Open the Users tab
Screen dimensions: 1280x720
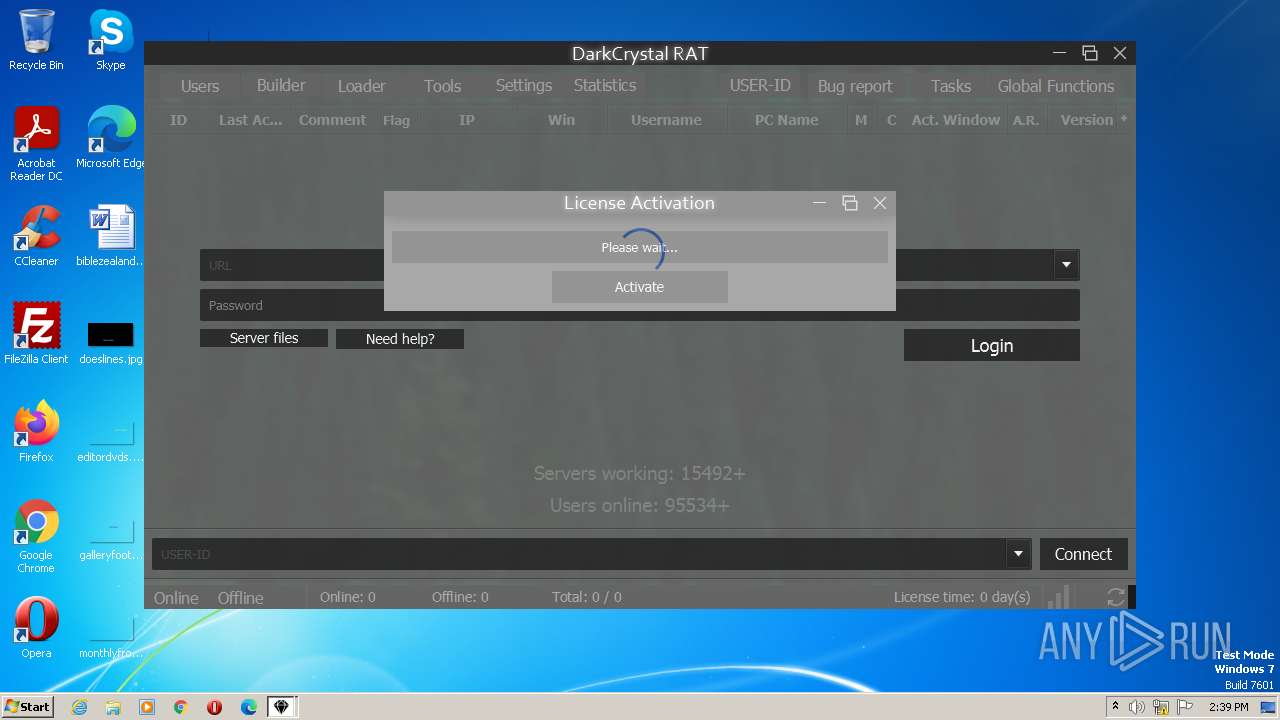(199, 86)
